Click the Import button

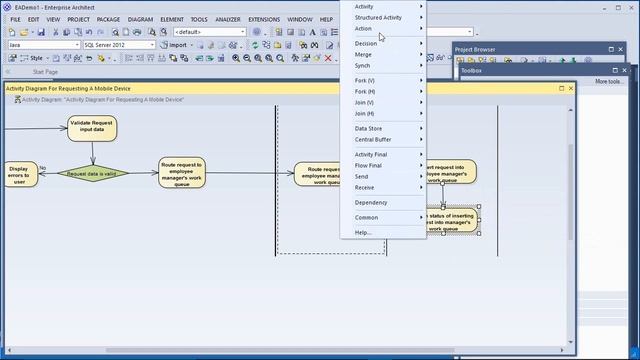(x=173, y=45)
